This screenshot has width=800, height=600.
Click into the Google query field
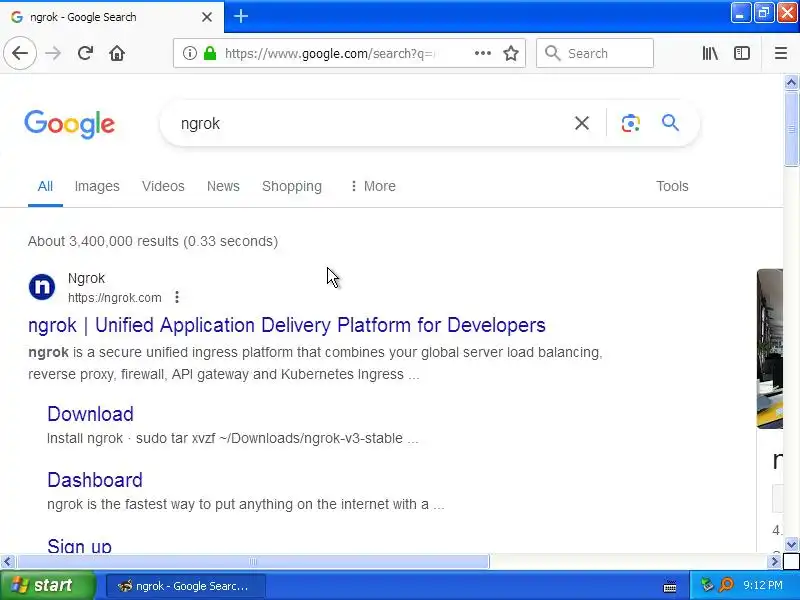(372, 123)
